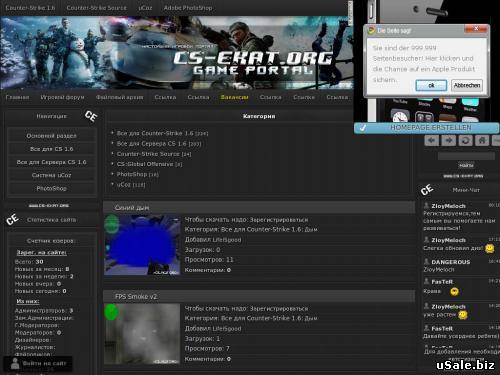Click Статистика сайта panel heading

pos(51,220)
